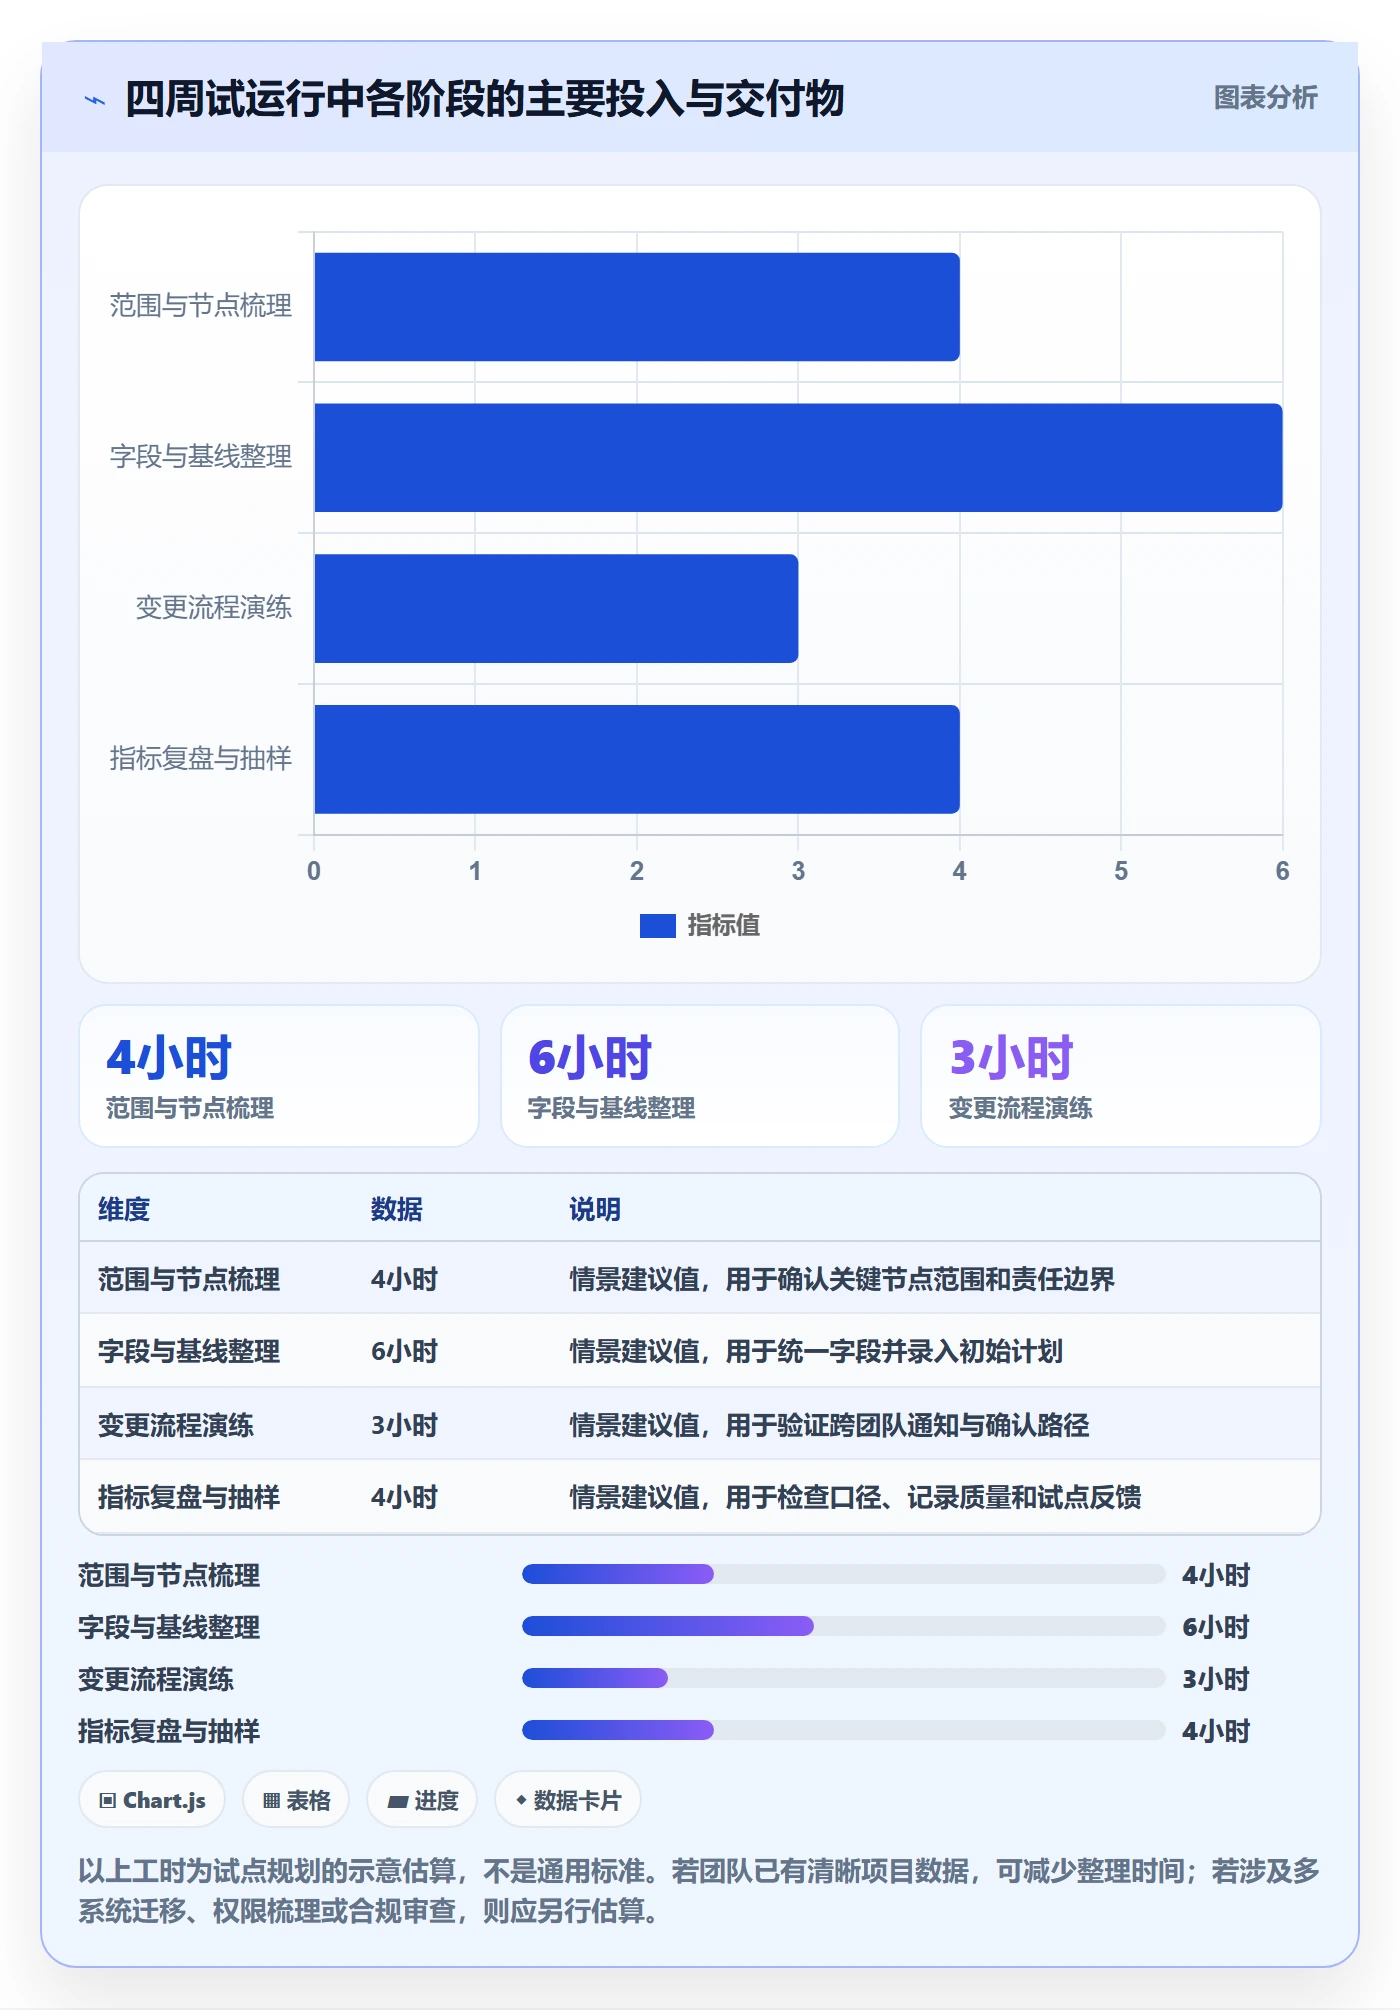The width and height of the screenshot is (1400, 2010).
Task: Click the 范围与节点梳理 cell in the table
Action: pos(189,1279)
